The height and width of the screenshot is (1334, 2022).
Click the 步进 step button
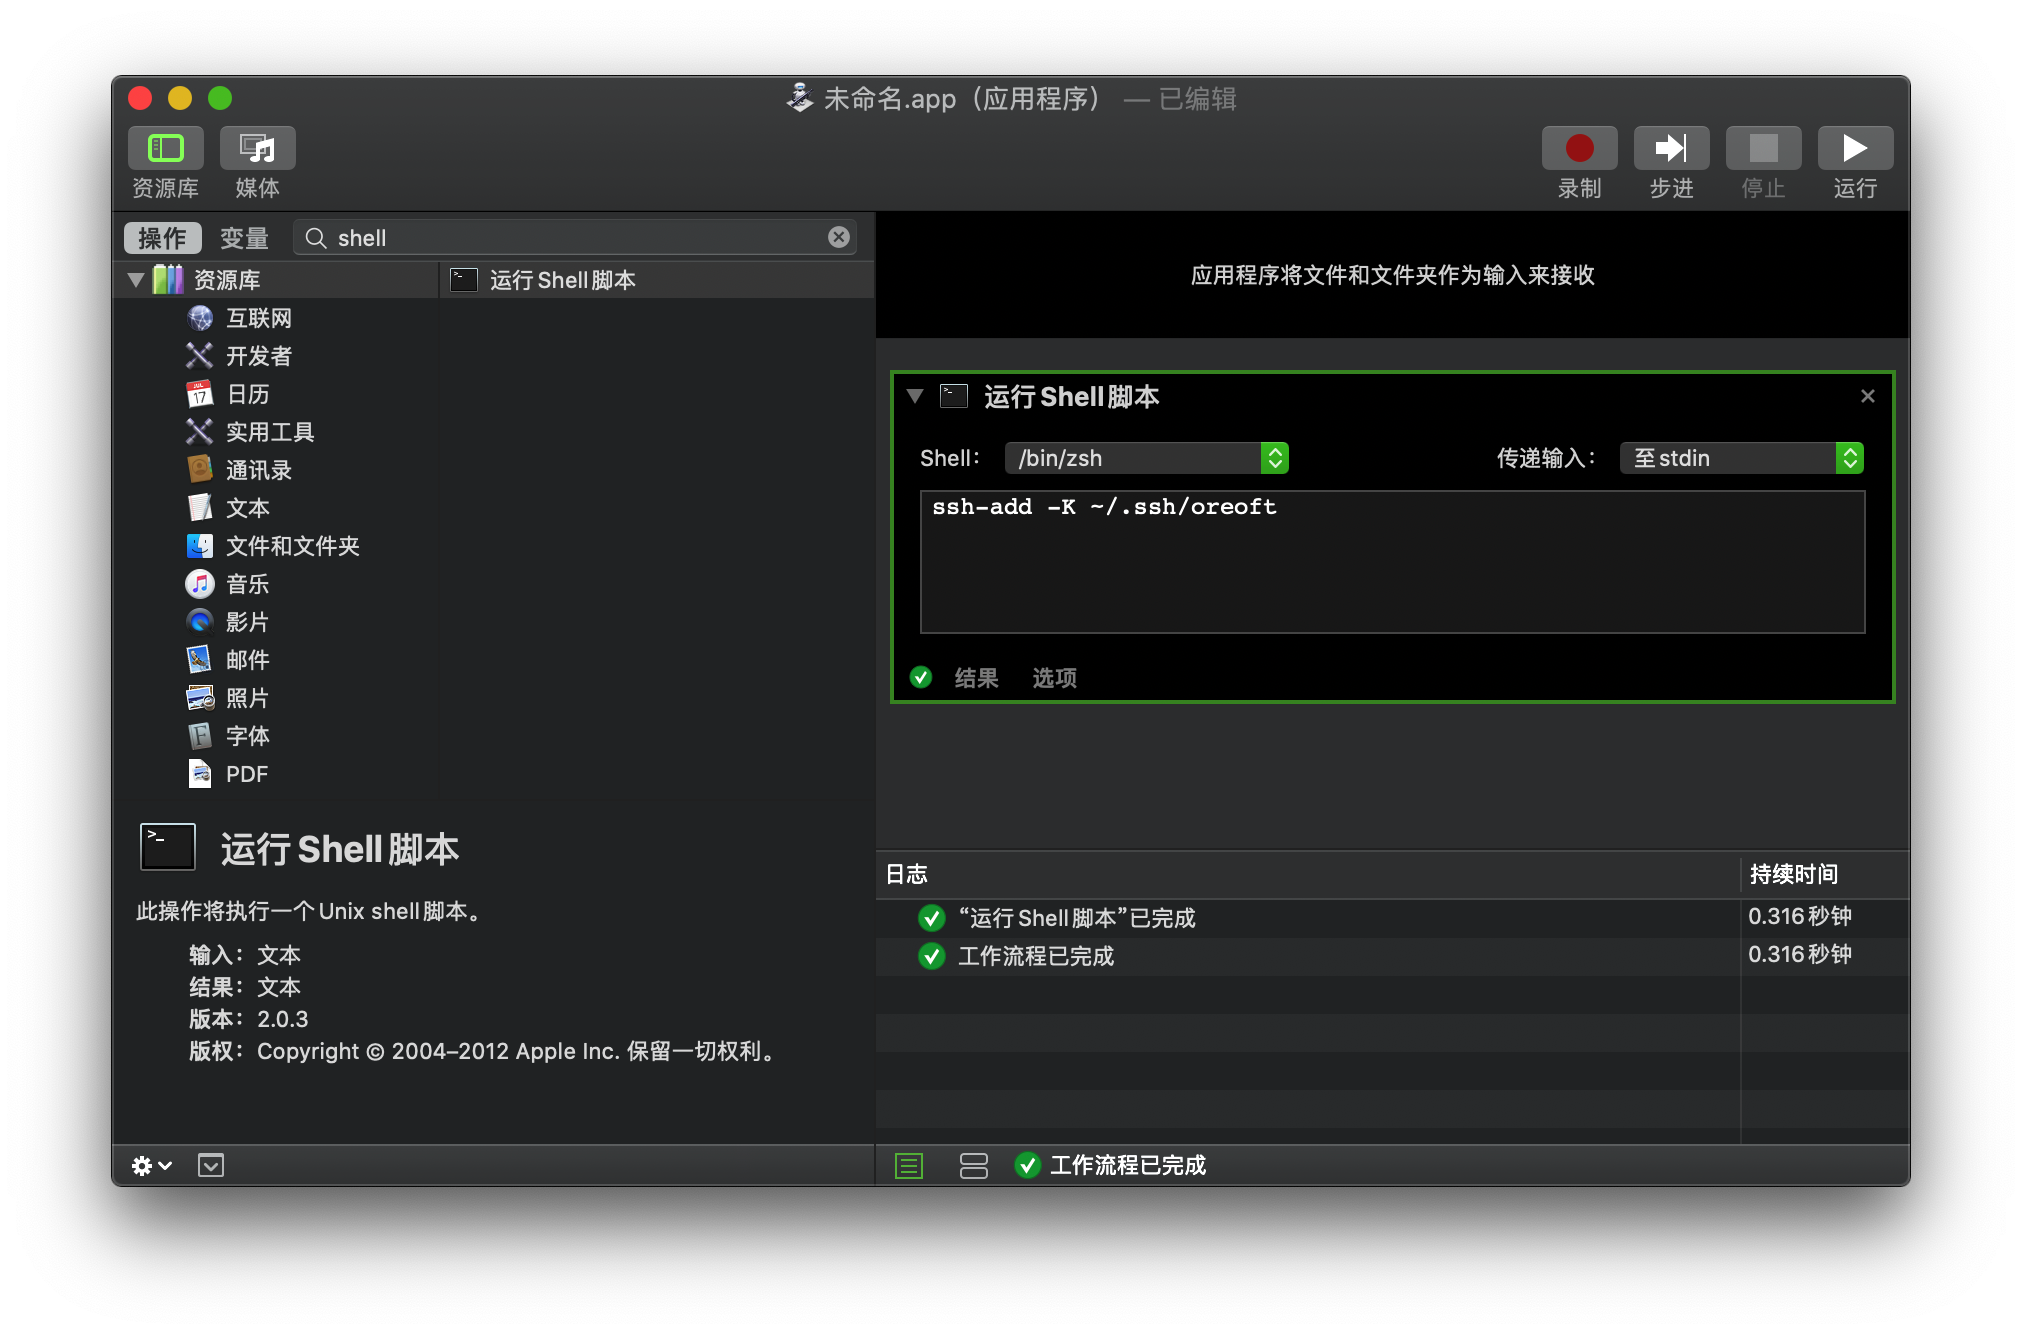(1671, 148)
